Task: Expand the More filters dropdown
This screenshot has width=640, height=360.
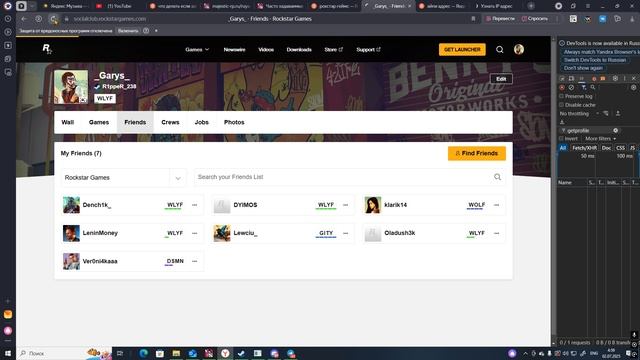Action: (x=600, y=139)
